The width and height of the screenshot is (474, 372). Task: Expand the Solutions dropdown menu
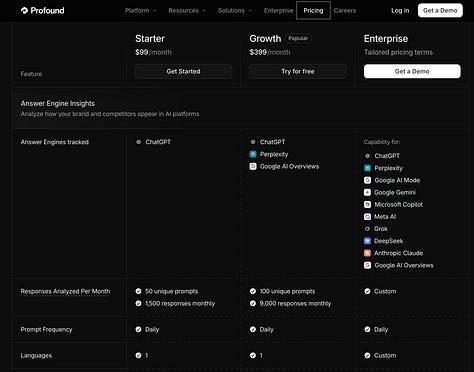tap(235, 11)
